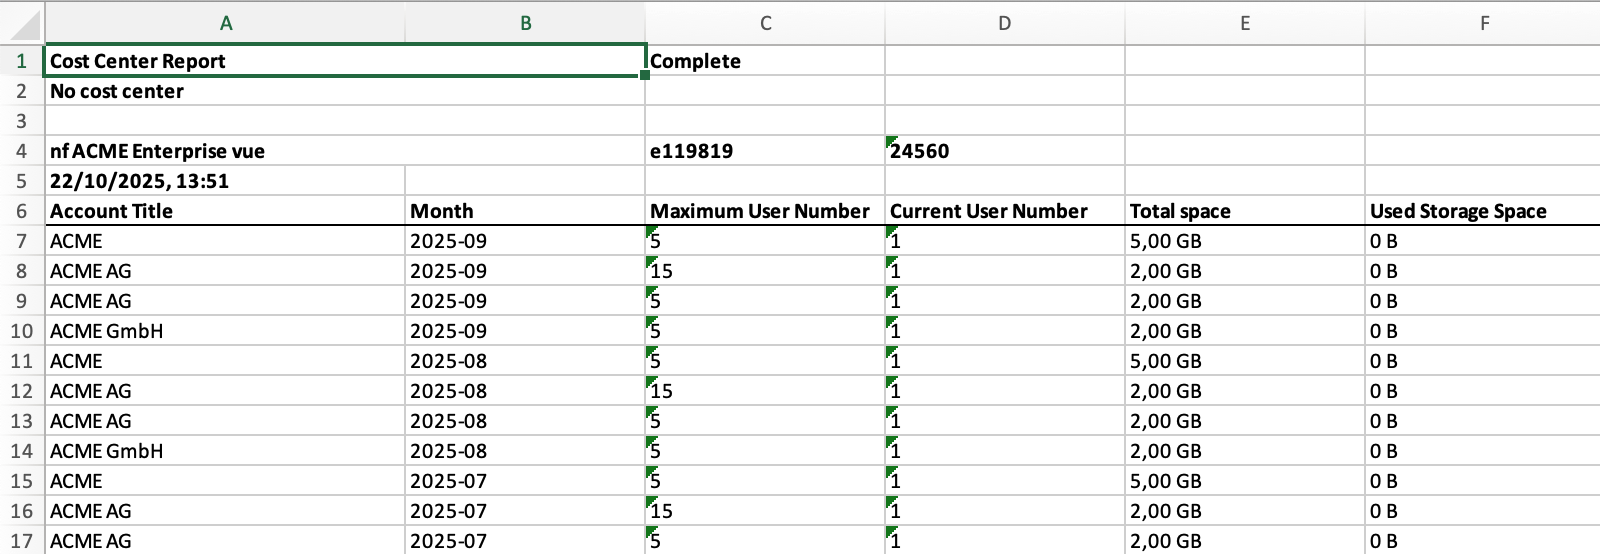Click the "Used Storage Space" header cell

click(x=1484, y=211)
